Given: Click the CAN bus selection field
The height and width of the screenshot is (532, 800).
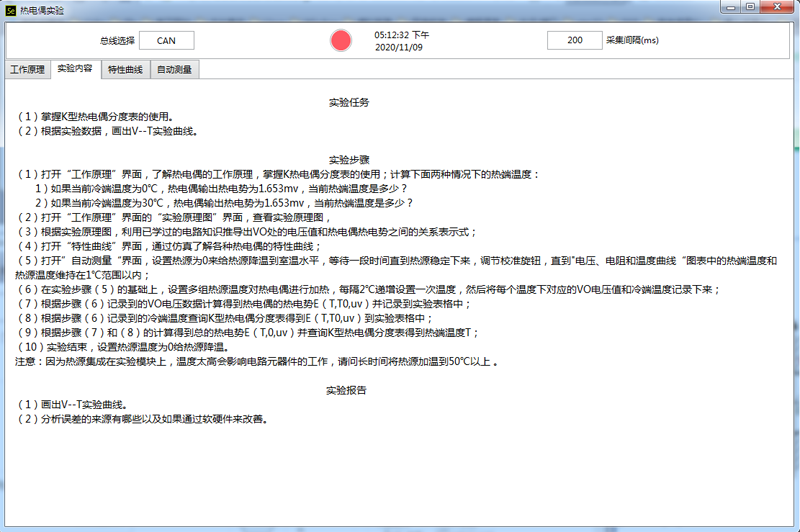Looking at the screenshot, I should tap(166, 40).
